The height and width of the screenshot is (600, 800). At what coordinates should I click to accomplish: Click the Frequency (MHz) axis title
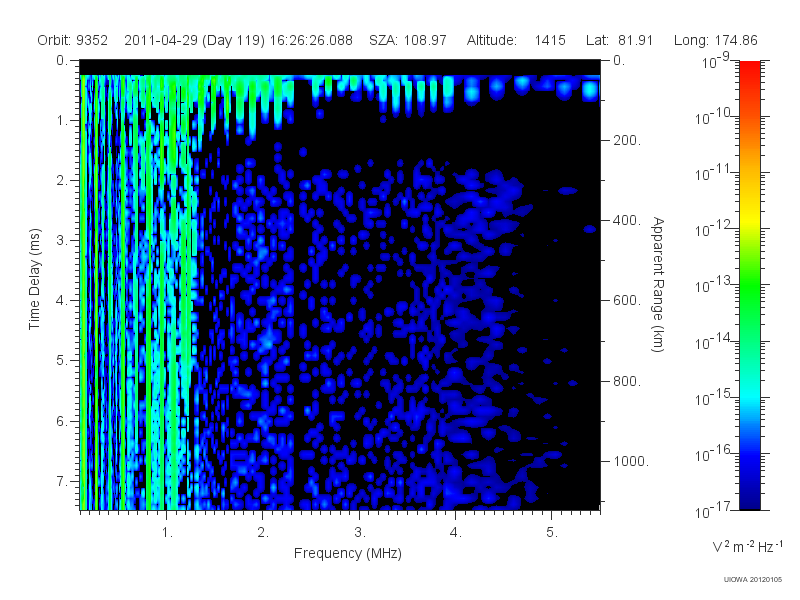pyautogui.click(x=347, y=554)
